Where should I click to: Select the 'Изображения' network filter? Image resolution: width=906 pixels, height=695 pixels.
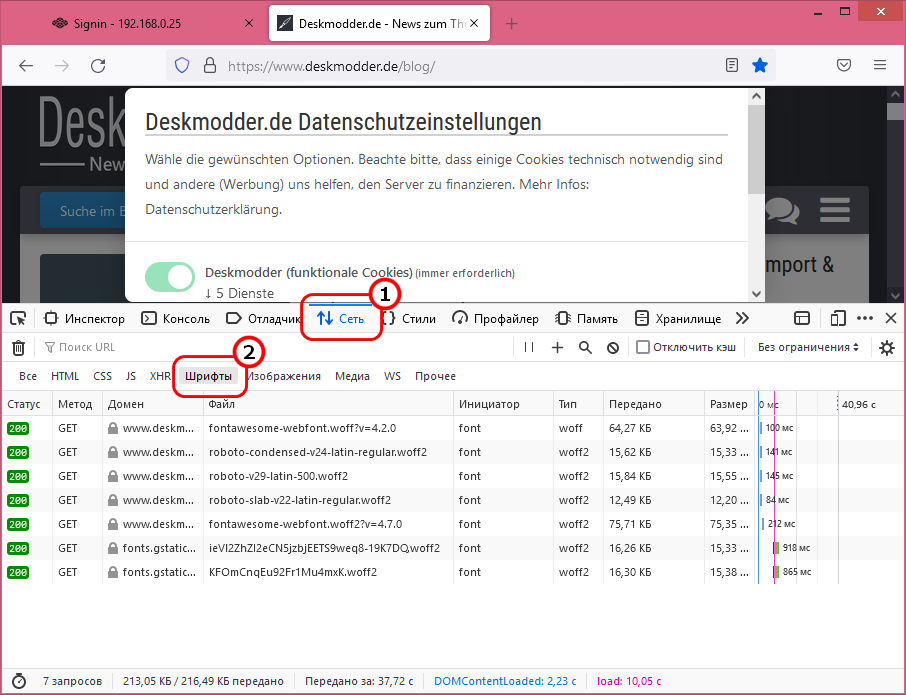click(284, 377)
